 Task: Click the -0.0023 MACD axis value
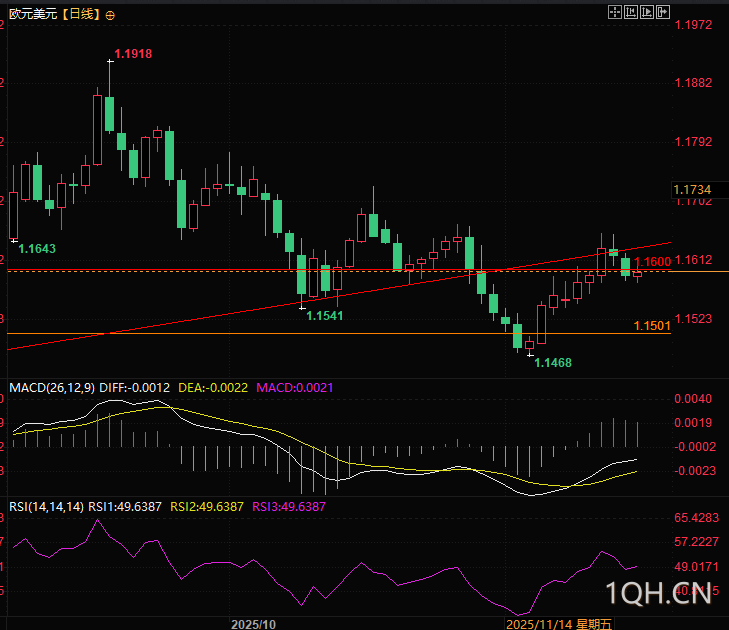point(693,471)
